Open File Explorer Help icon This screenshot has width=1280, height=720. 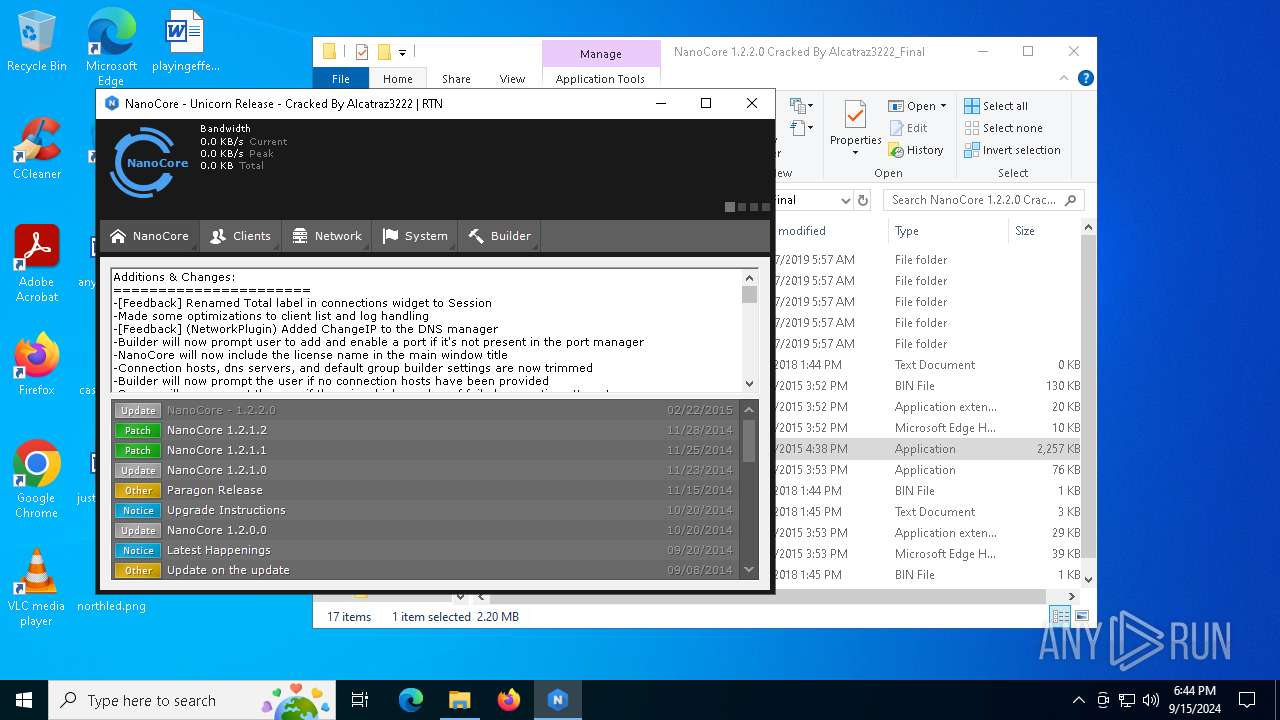[1085, 78]
